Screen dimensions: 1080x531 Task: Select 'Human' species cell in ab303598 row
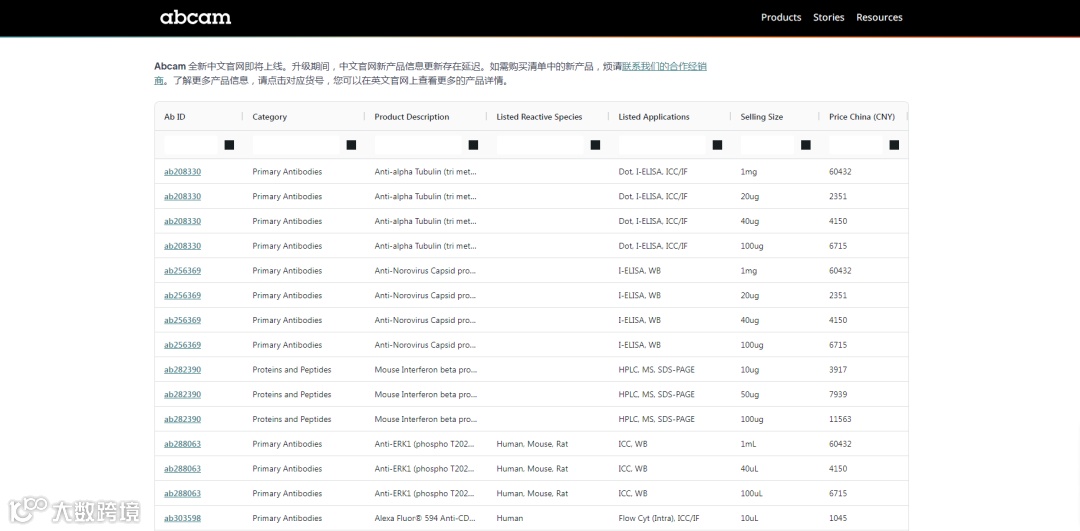tap(510, 519)
